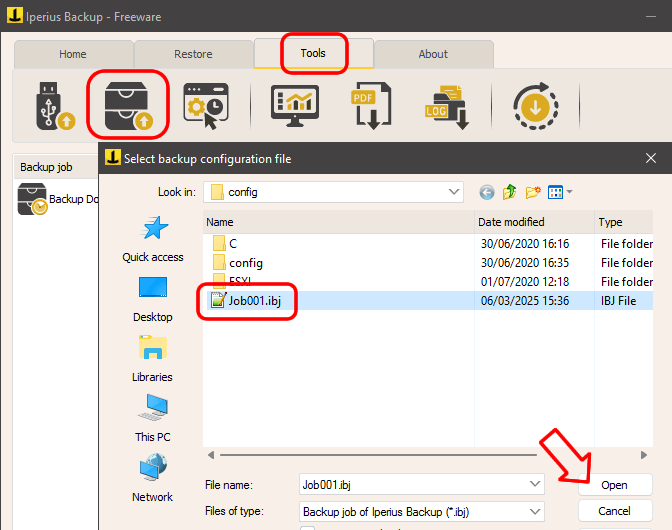Open the scheduler settings window icon

click(x=206, y=106)
